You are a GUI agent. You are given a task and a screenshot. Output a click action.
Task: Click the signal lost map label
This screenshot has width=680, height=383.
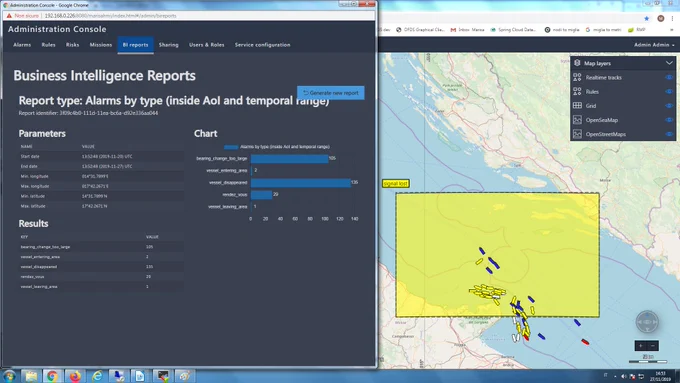coord(396,183)
